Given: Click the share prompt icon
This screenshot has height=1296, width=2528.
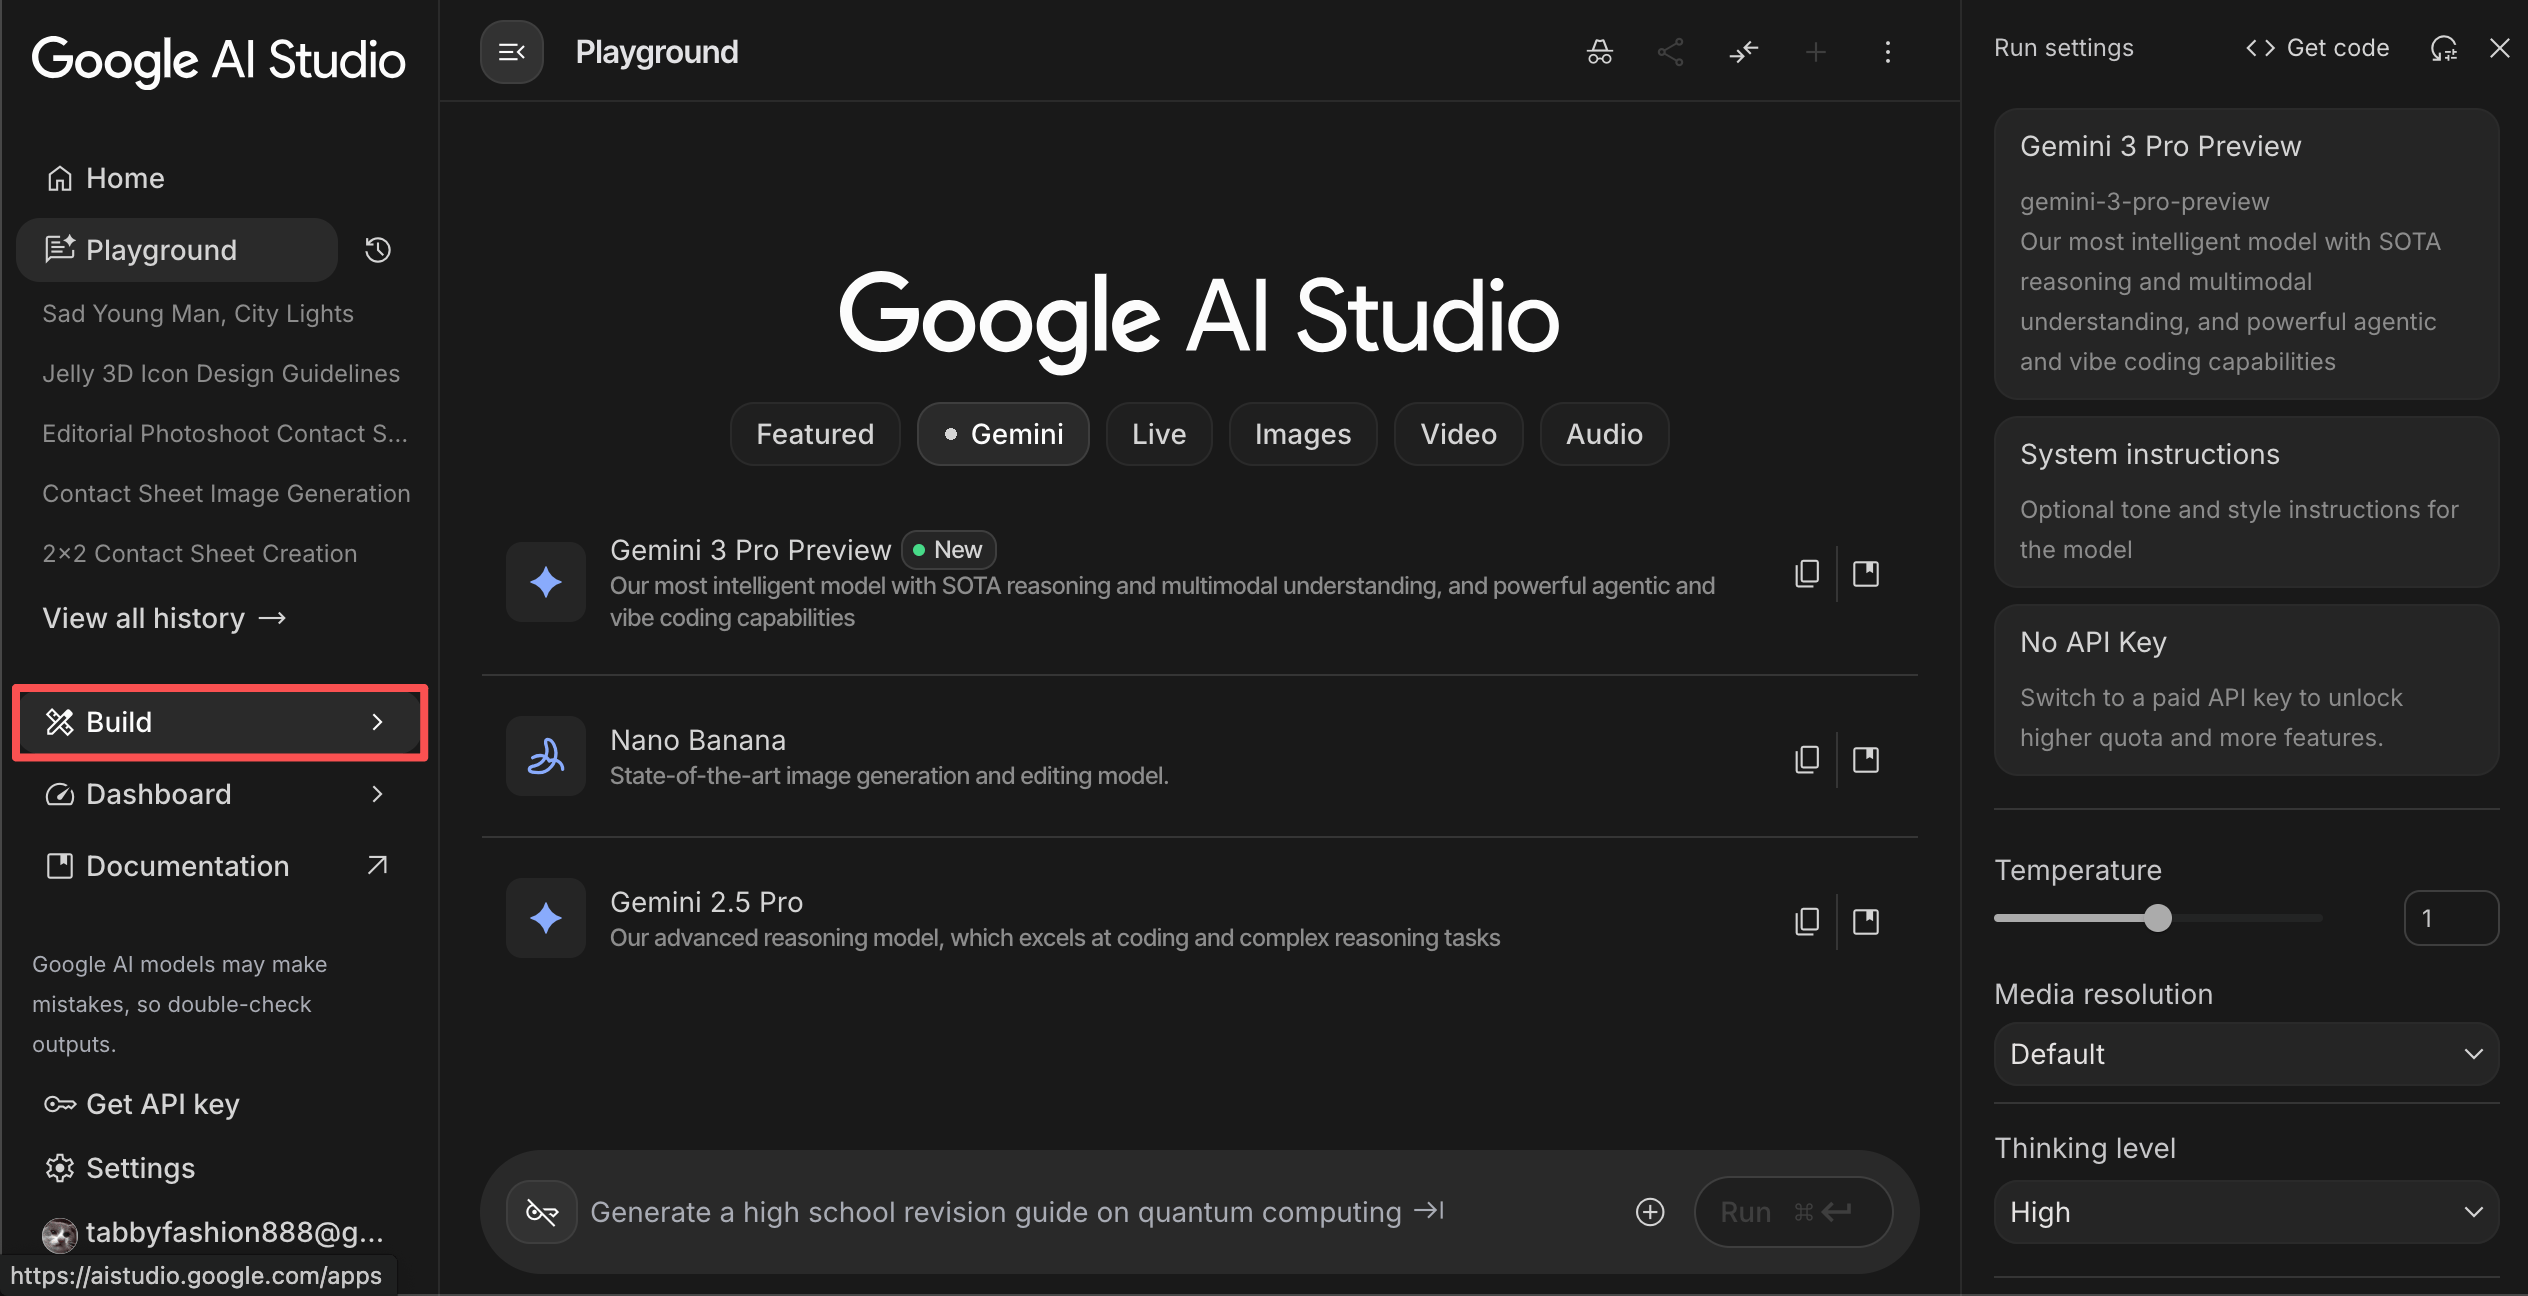Looking at the screenshot, I should pos(1670,52).
